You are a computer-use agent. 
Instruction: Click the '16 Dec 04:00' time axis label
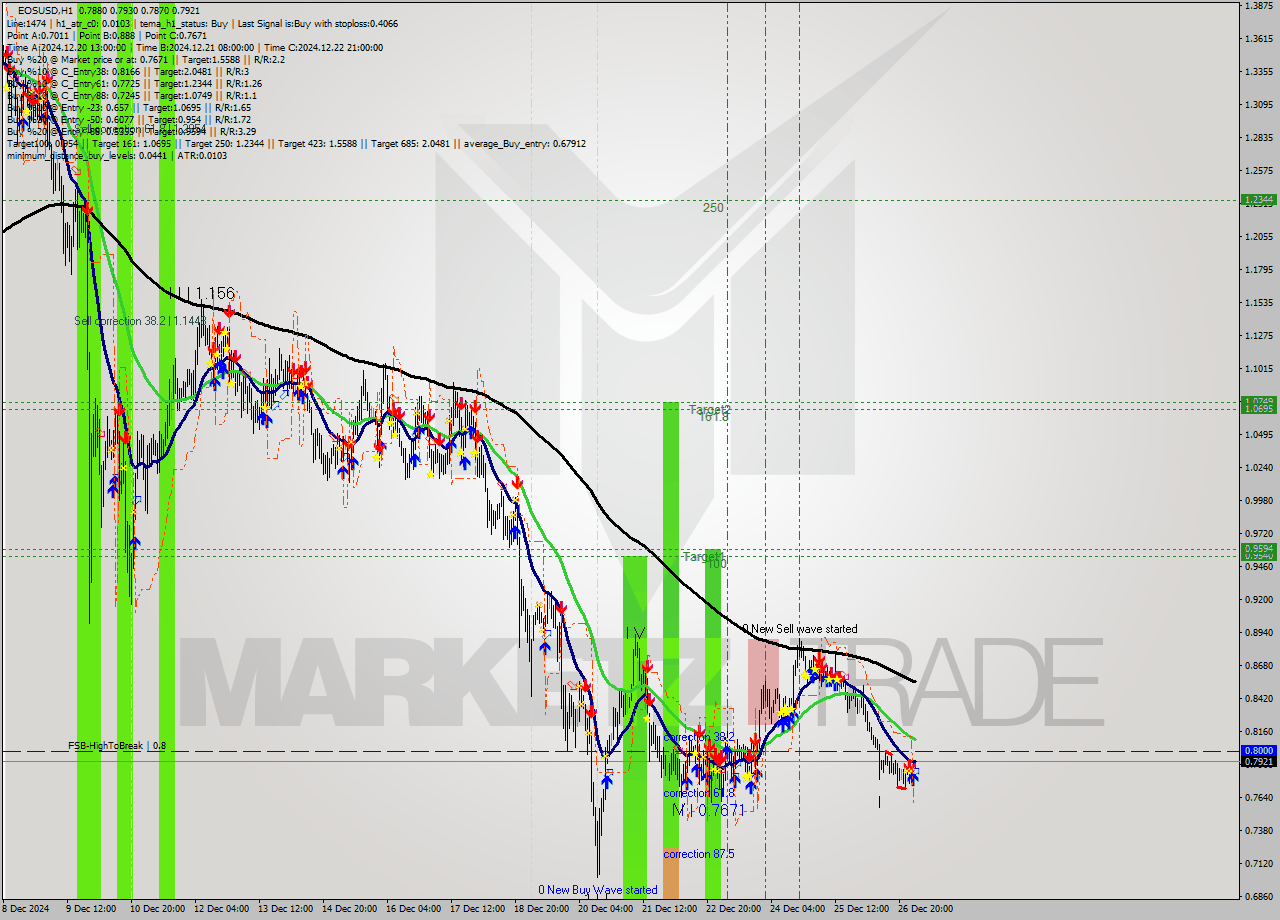click(413, 909)
